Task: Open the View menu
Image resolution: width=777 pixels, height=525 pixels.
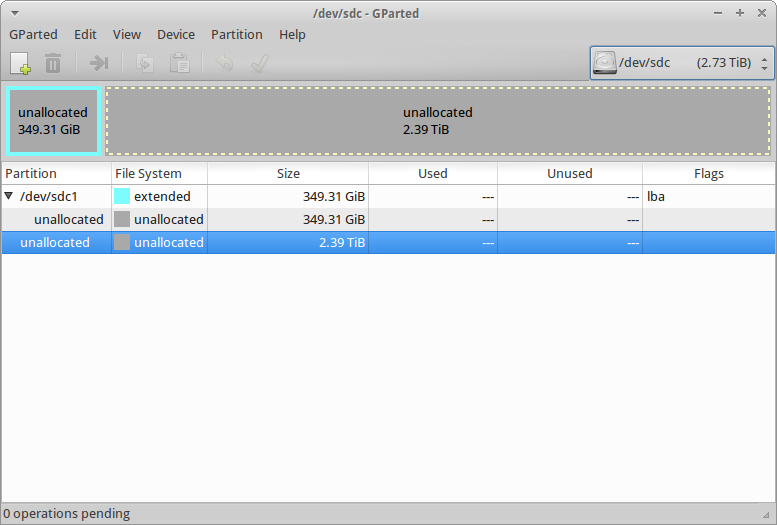Action: [126, 35]
